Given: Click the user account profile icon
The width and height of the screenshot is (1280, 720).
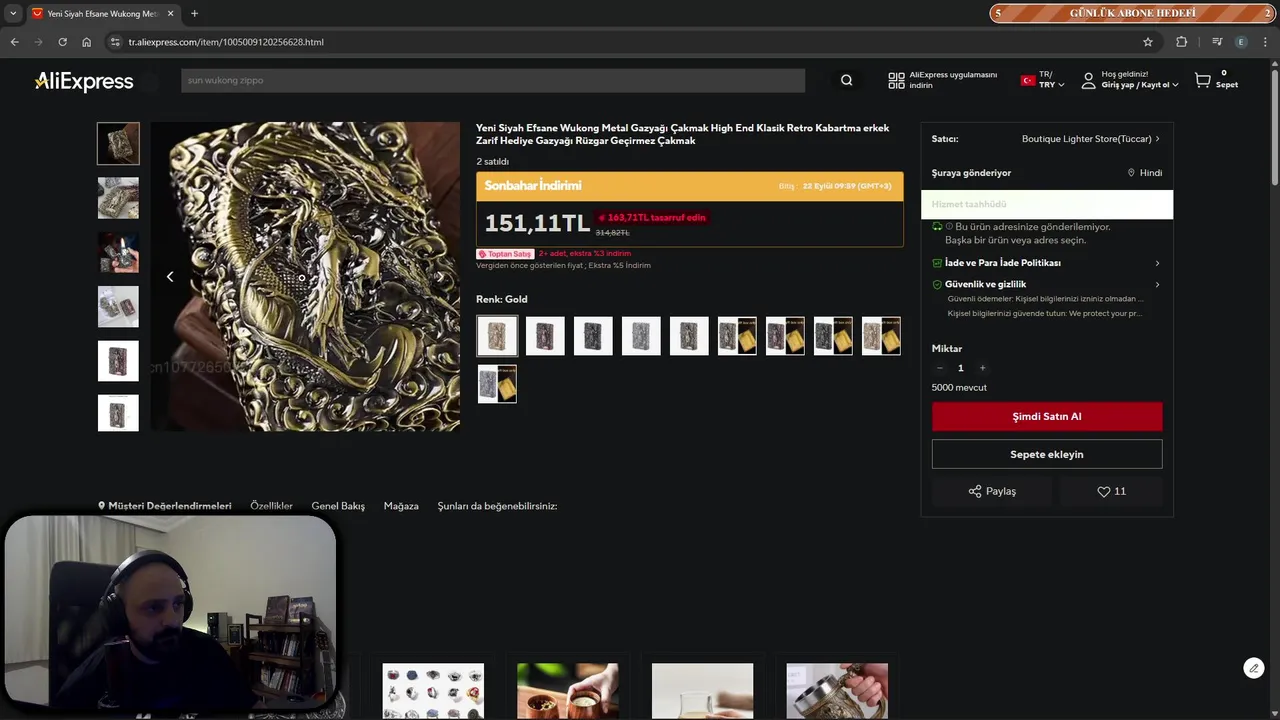Looking at the screenshot, I should [x=1088, y=80].
